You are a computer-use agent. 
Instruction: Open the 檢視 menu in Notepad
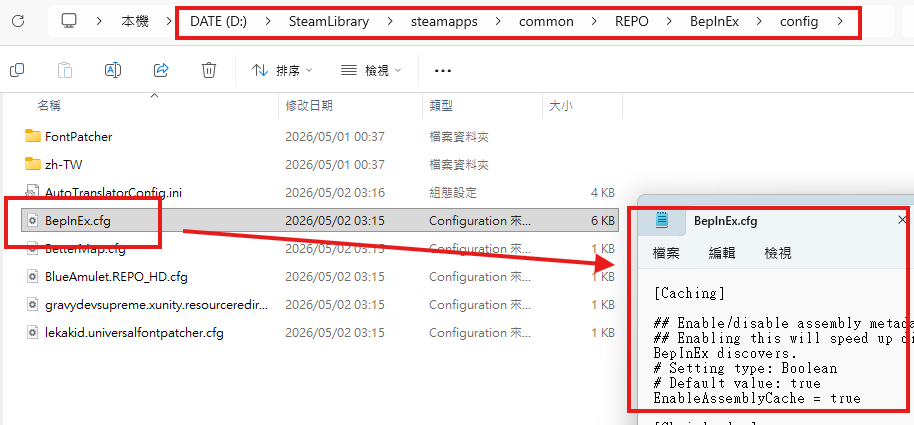pyautogui.click(x=778, y=253)
